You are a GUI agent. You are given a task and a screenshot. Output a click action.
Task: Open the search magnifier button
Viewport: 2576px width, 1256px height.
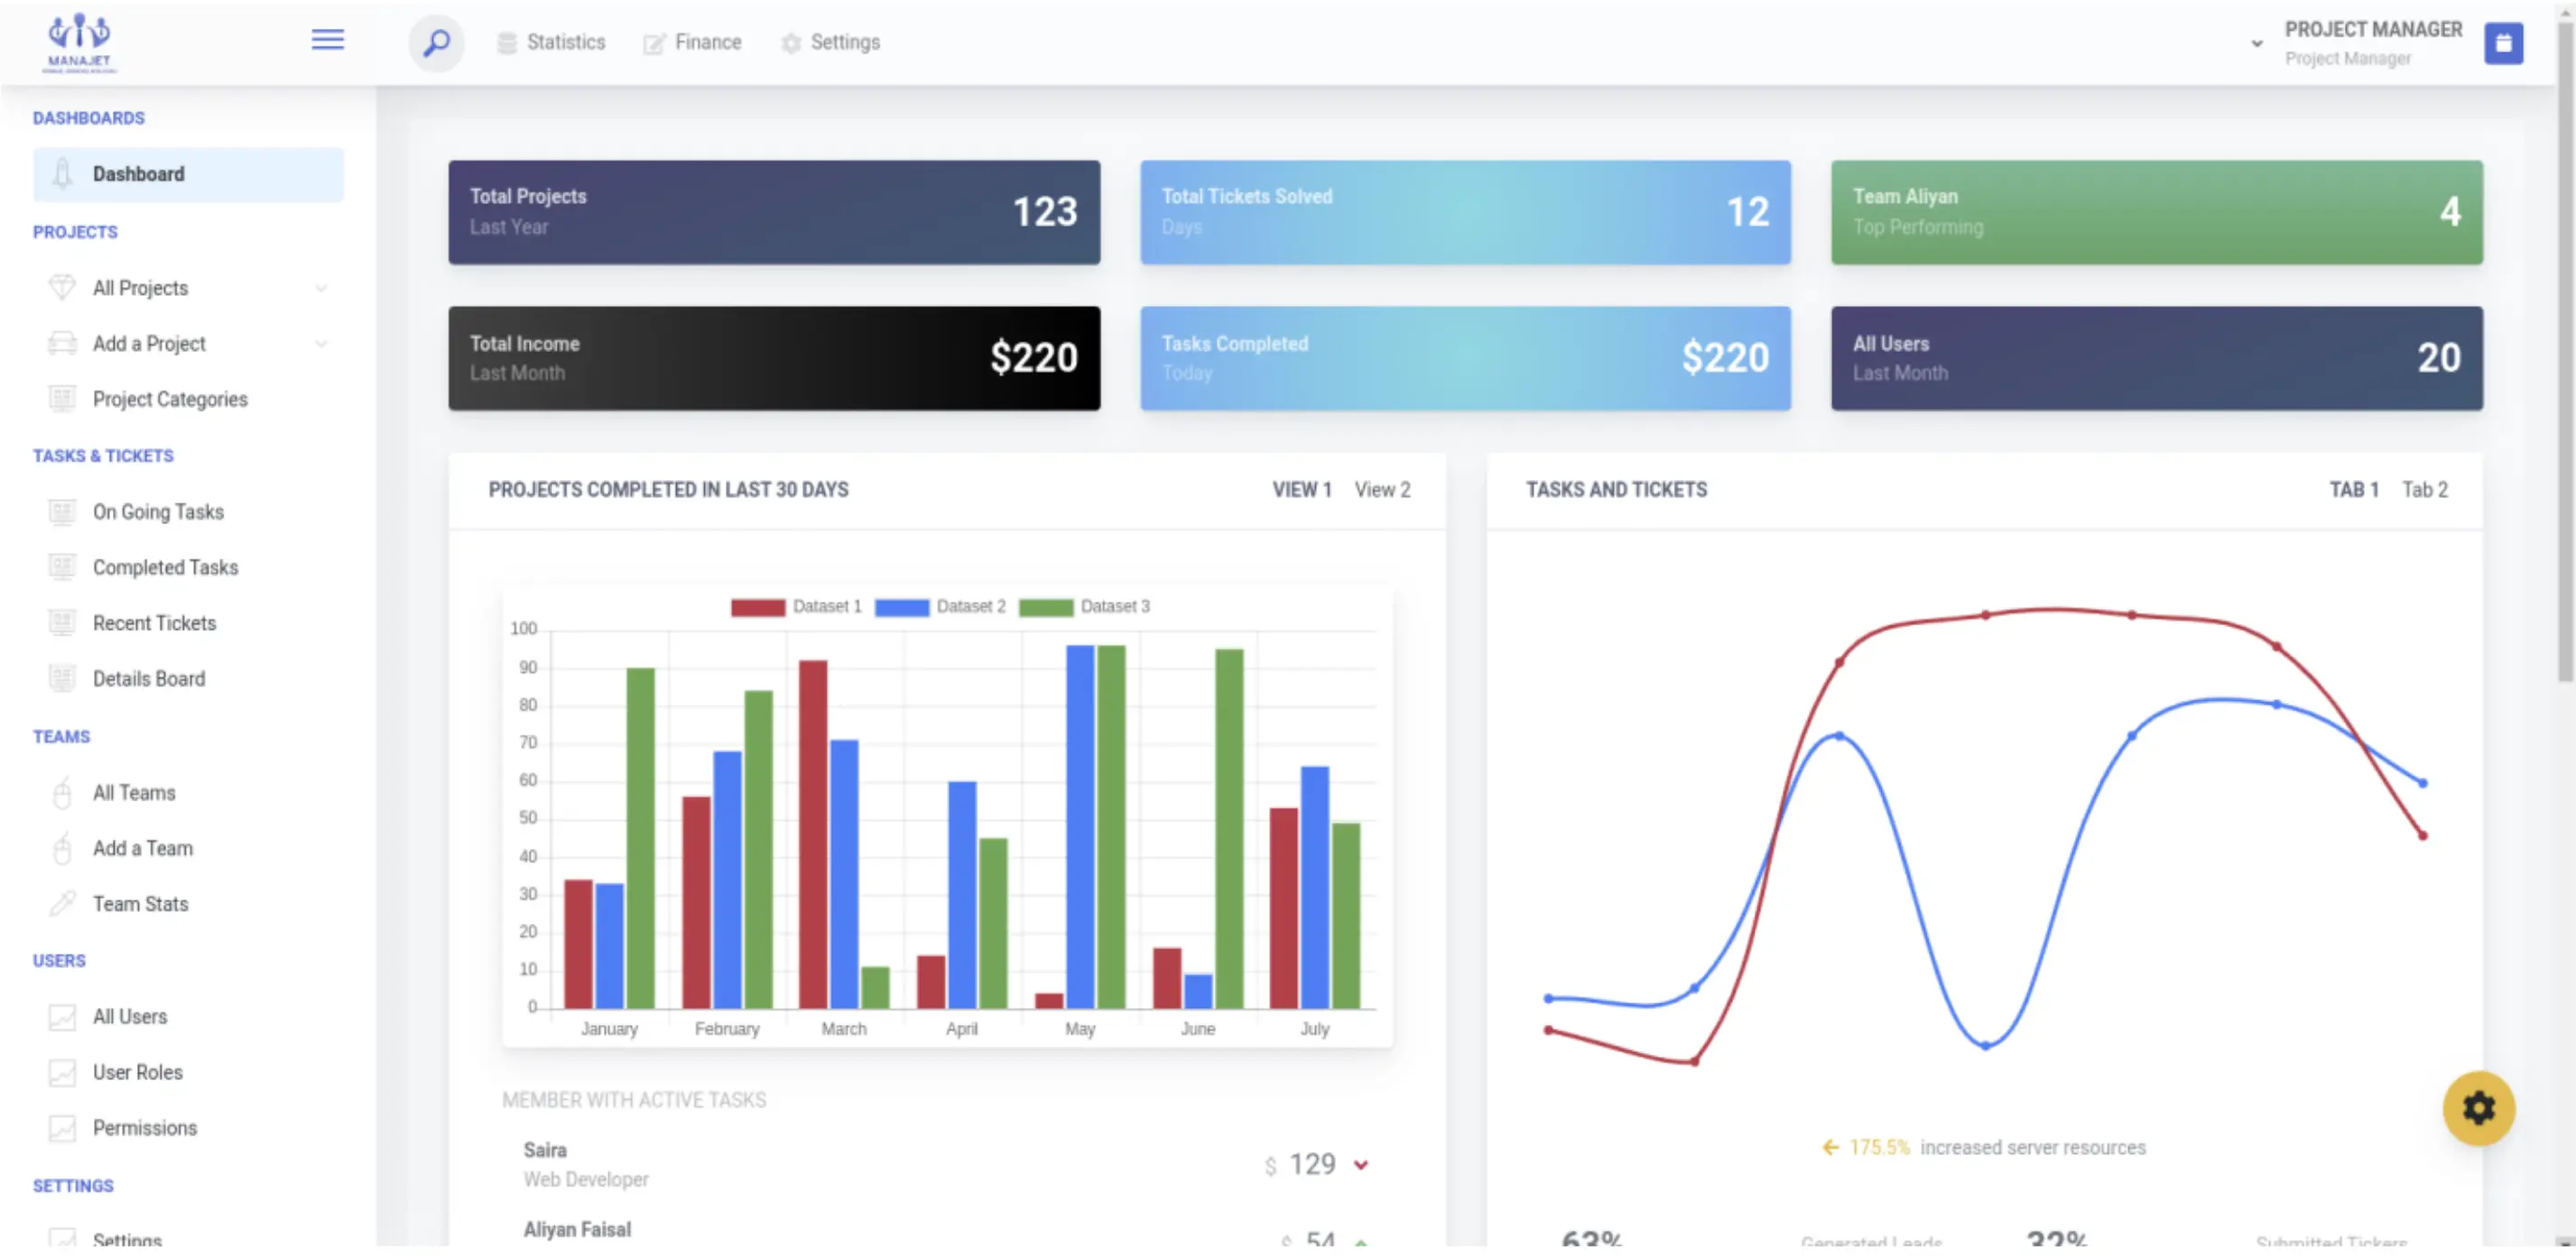point(436,43)
